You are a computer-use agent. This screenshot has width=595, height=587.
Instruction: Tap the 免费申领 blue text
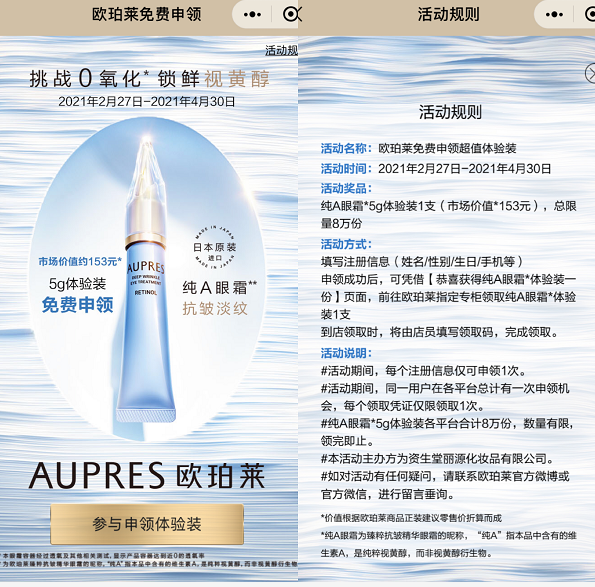point(77,305)
